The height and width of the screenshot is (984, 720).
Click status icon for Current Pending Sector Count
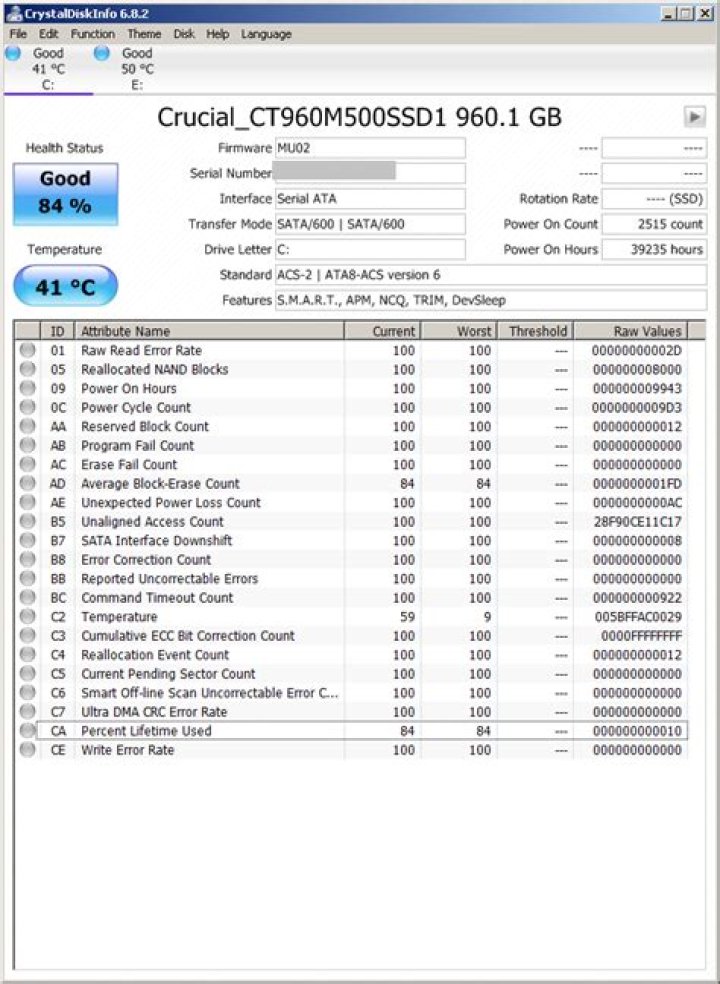(x=27, y=674)
